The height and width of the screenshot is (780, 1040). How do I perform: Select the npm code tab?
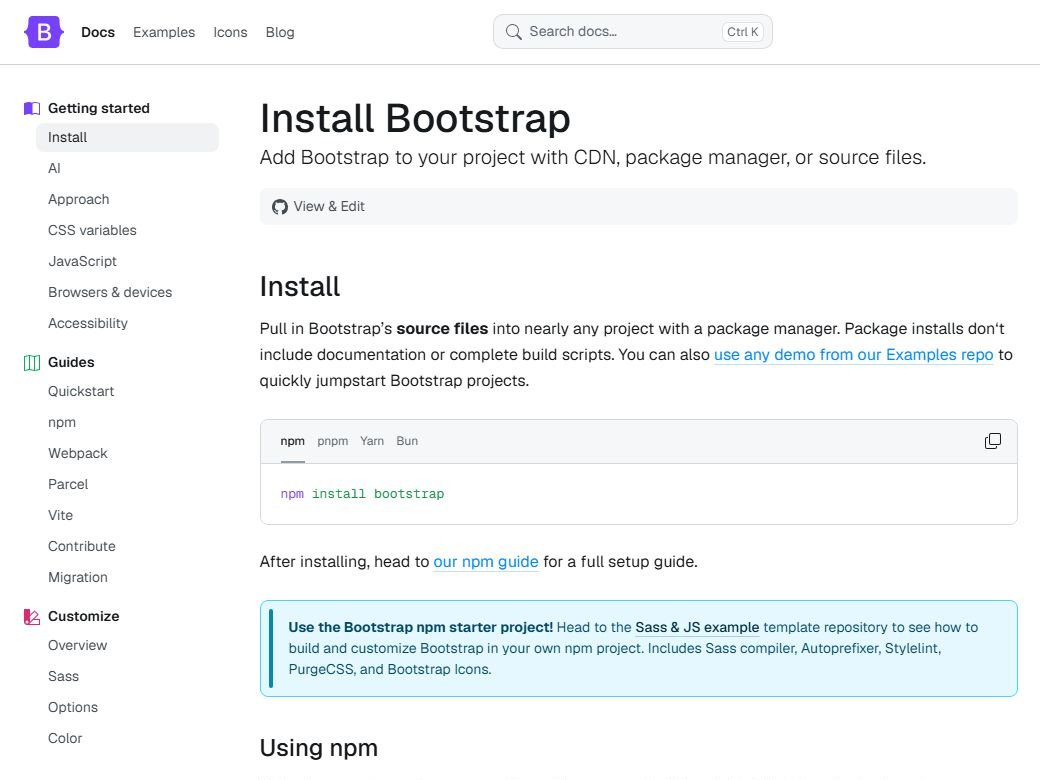point(292,441)
